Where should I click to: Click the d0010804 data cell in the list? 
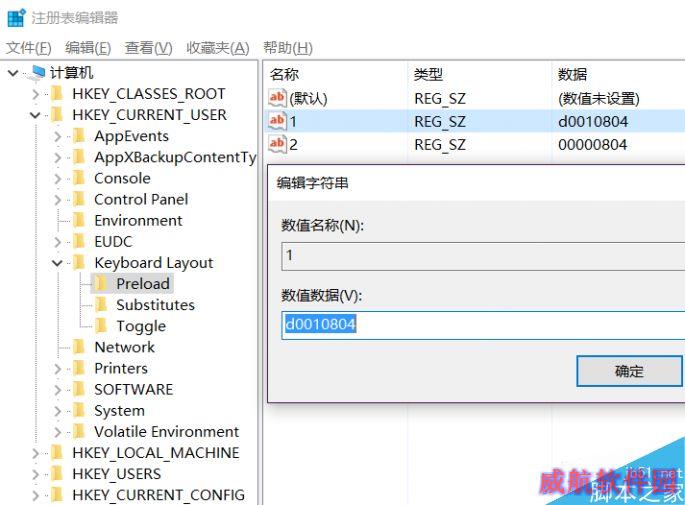[593, 121]
